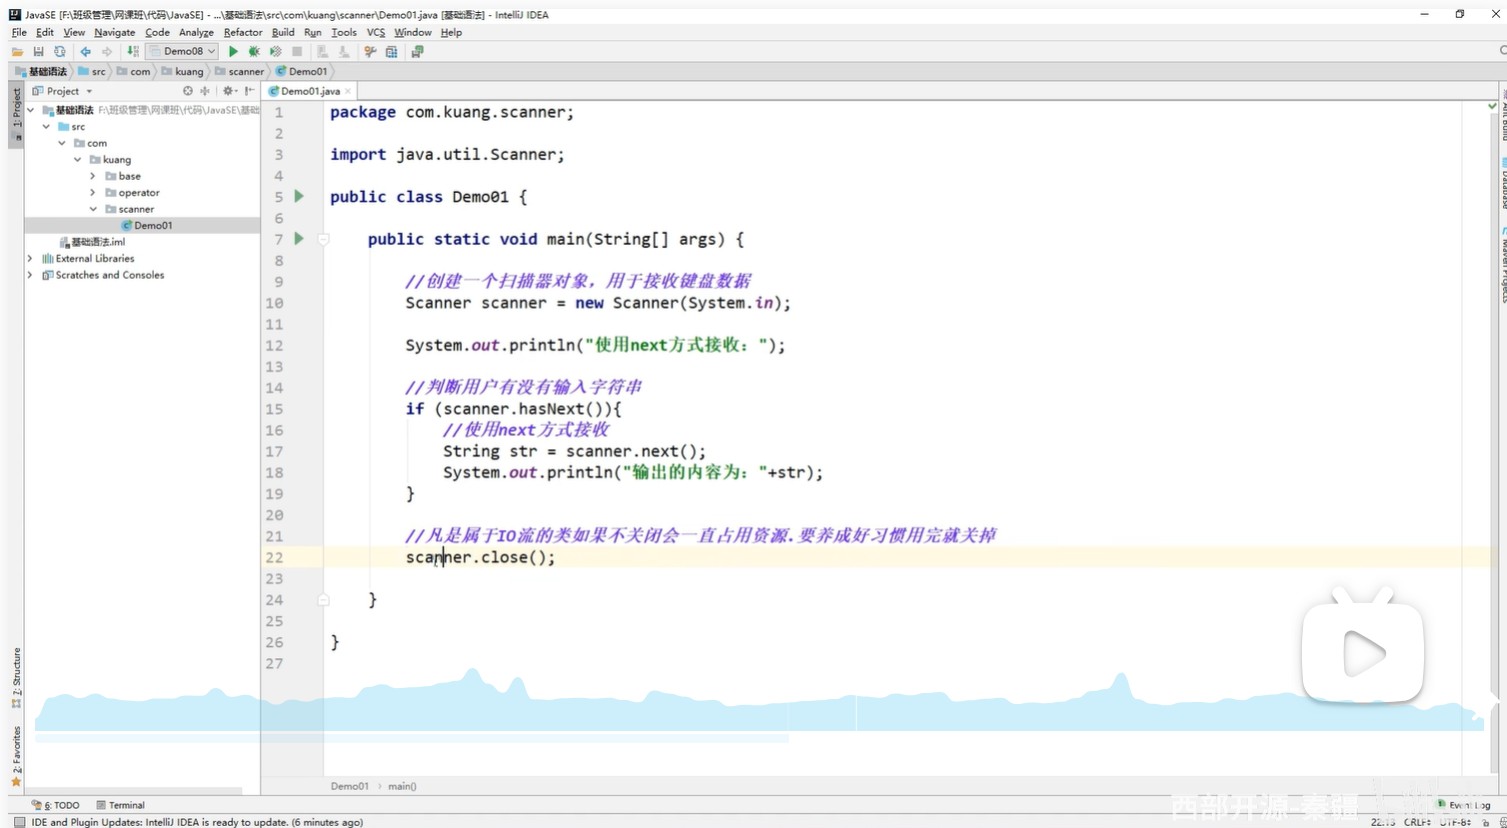1507x828 pixels.
Task: Click the Debug bug toolbar icon
Action: coord(254,51)
